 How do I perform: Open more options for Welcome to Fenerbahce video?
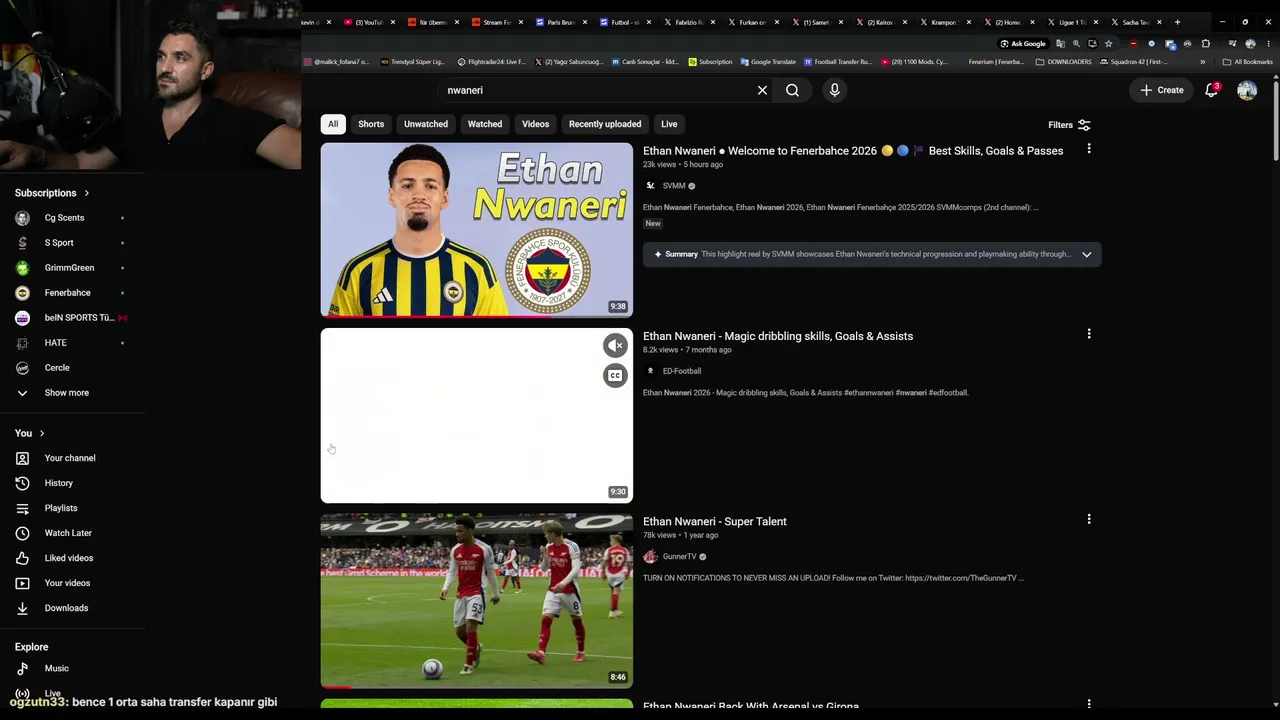pyautogui.click(x=1089, y=149)
